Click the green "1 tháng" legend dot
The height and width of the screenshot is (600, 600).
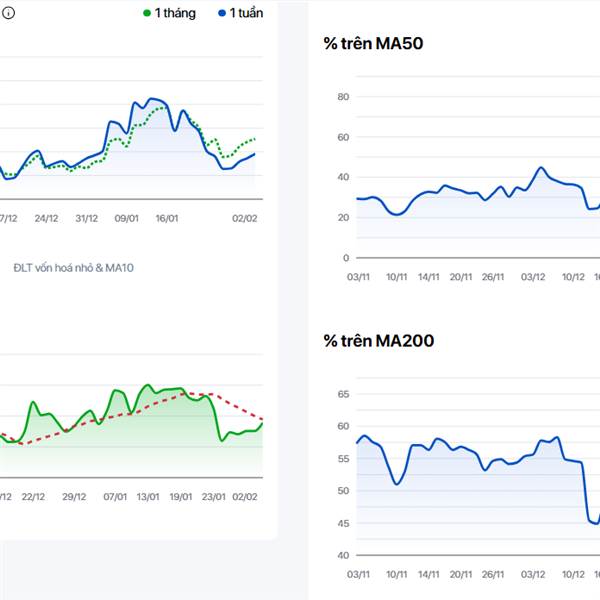pos(147,13)
